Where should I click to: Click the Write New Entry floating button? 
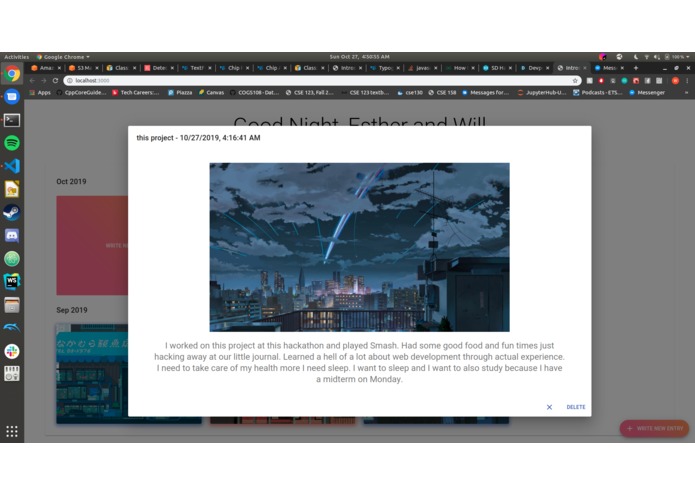coord(654,428)
